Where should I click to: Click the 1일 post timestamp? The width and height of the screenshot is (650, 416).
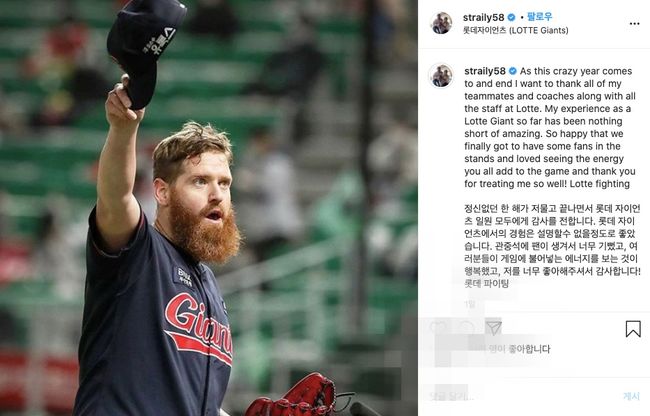(470, 305)
